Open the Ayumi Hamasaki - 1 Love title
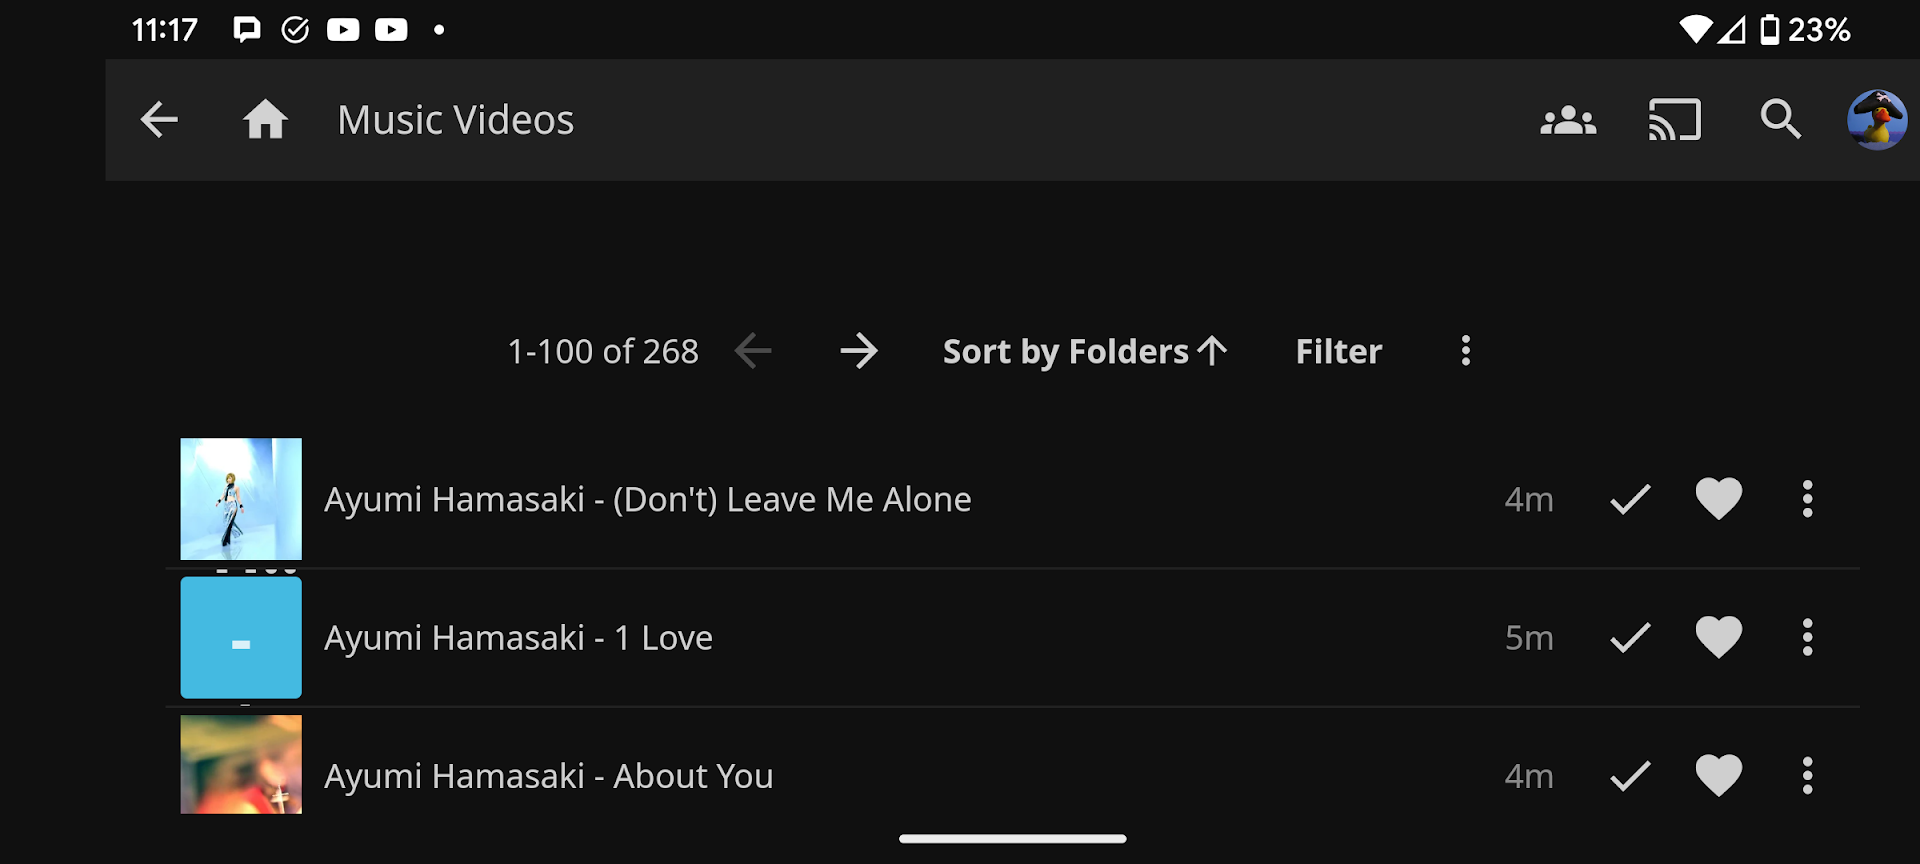Screen dimensions: 1920x864 click(x=518, y=637)
